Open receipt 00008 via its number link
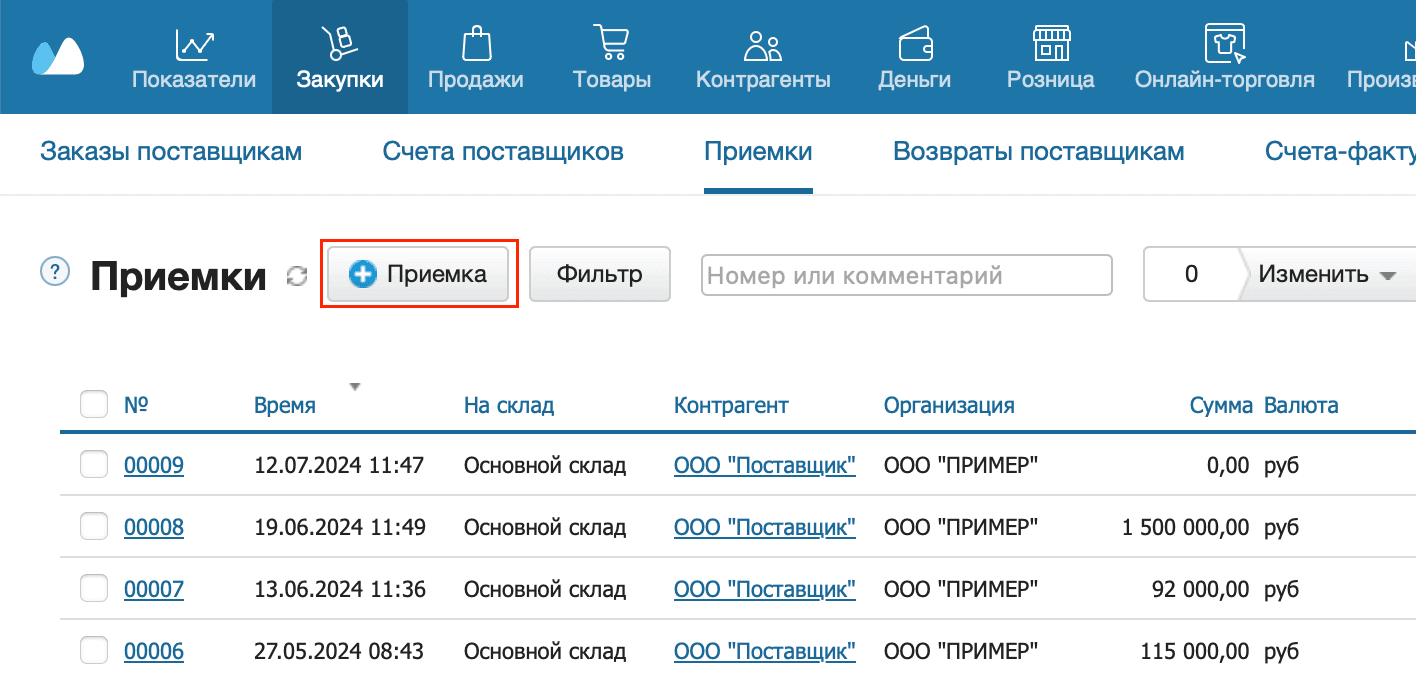1416x676 pixels. 154,527
